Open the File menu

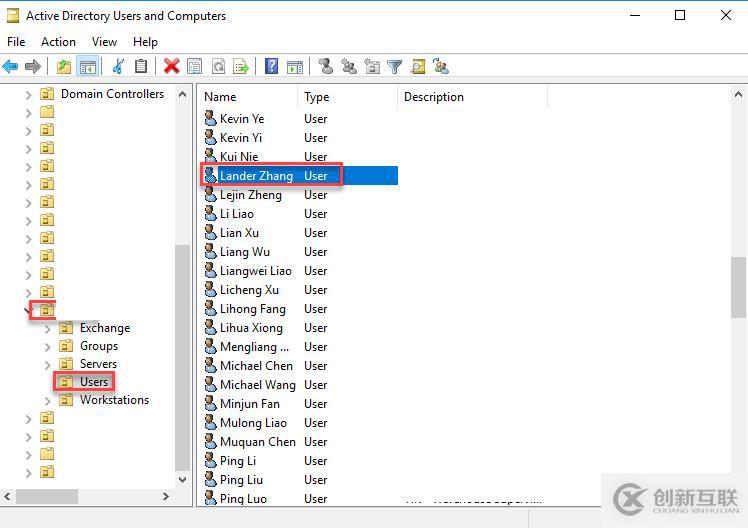pyautogui.click(x=16, y=42)
